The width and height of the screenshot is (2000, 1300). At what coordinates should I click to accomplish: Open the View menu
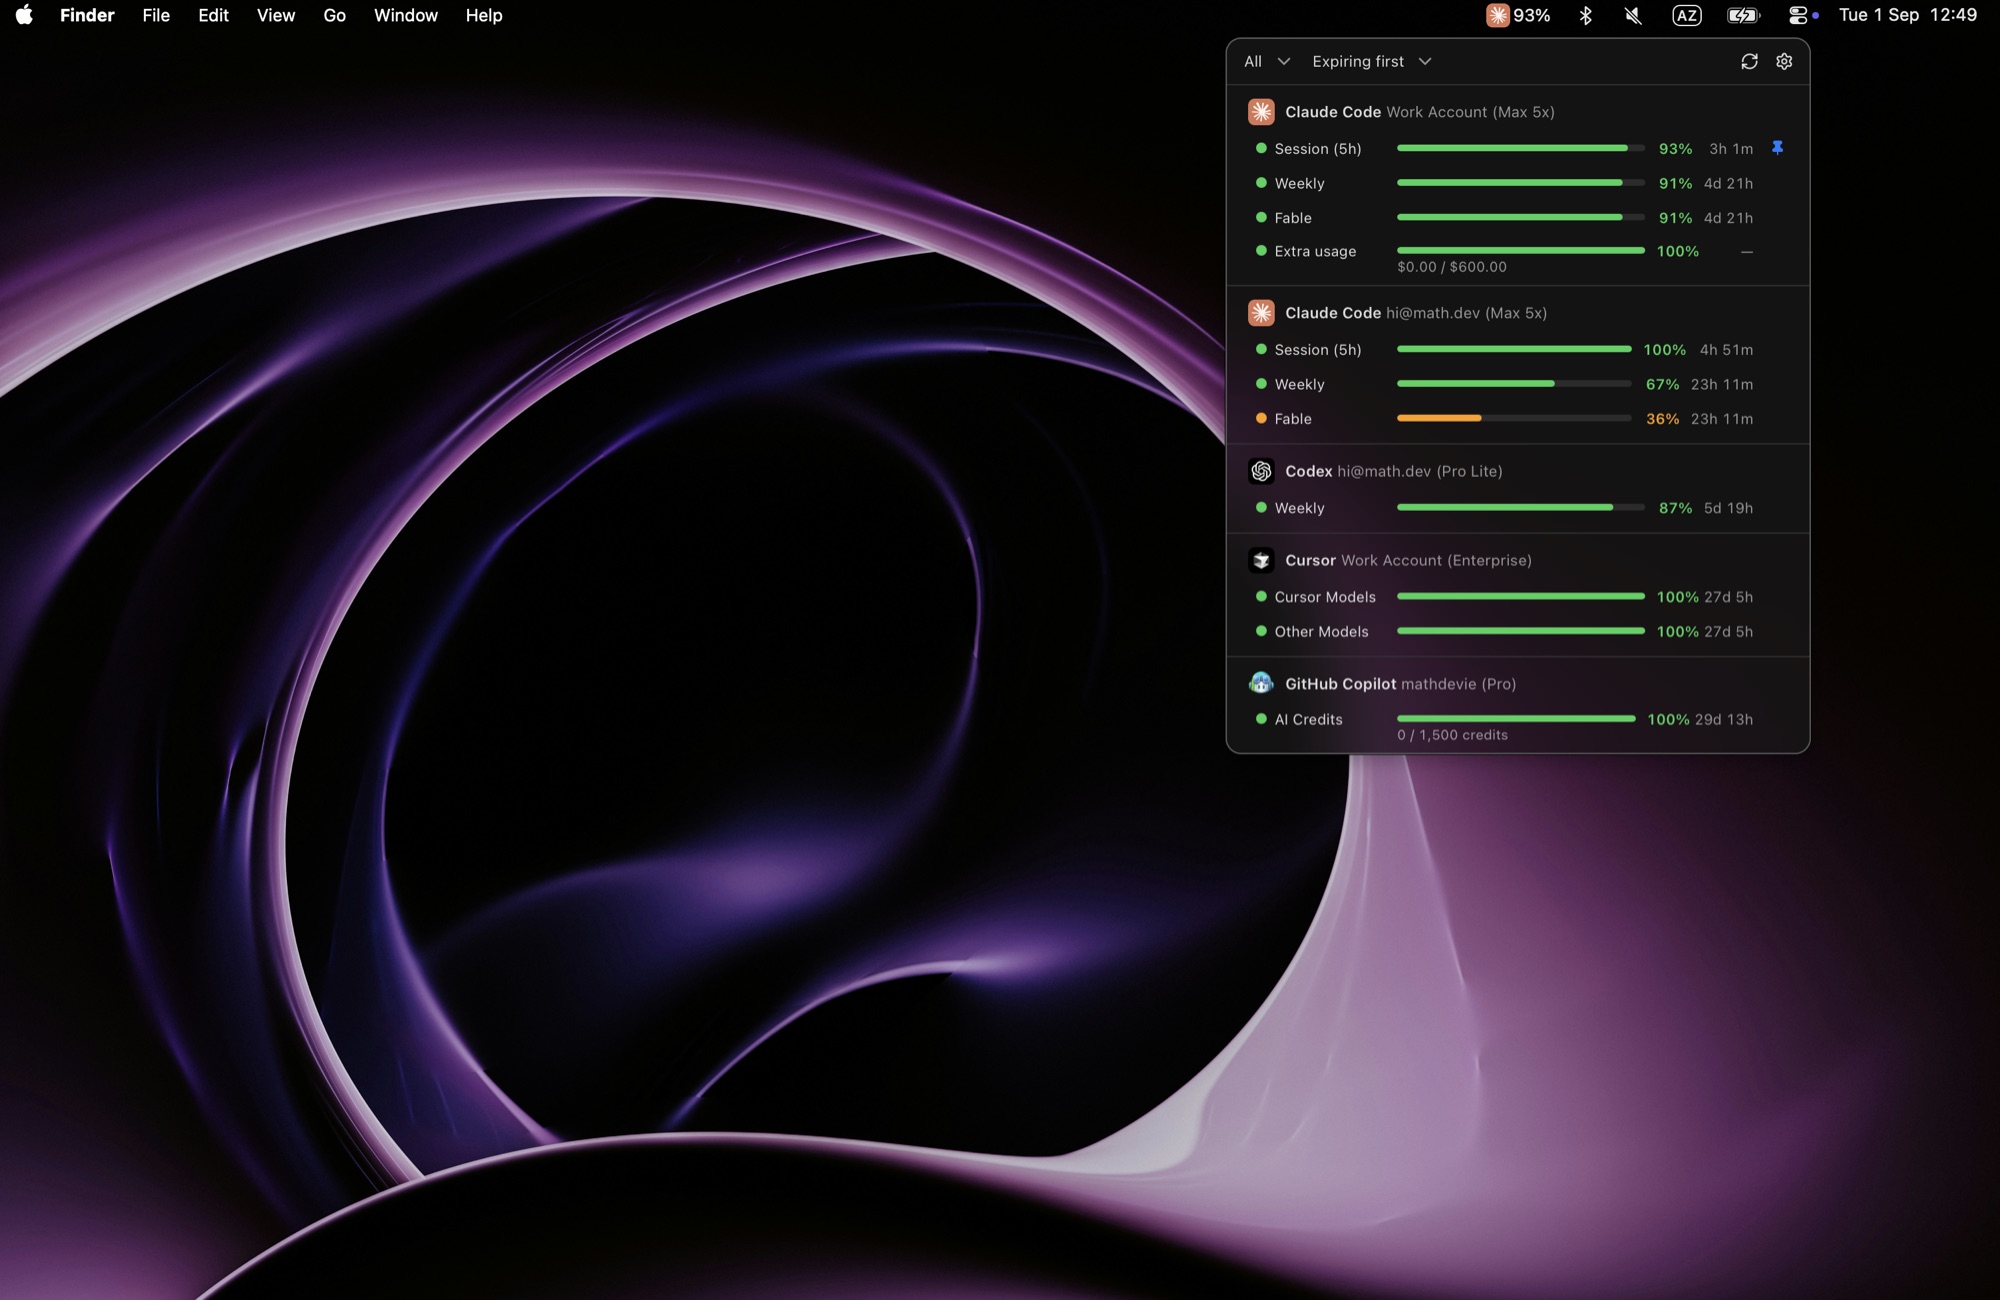tap(276, 15)
